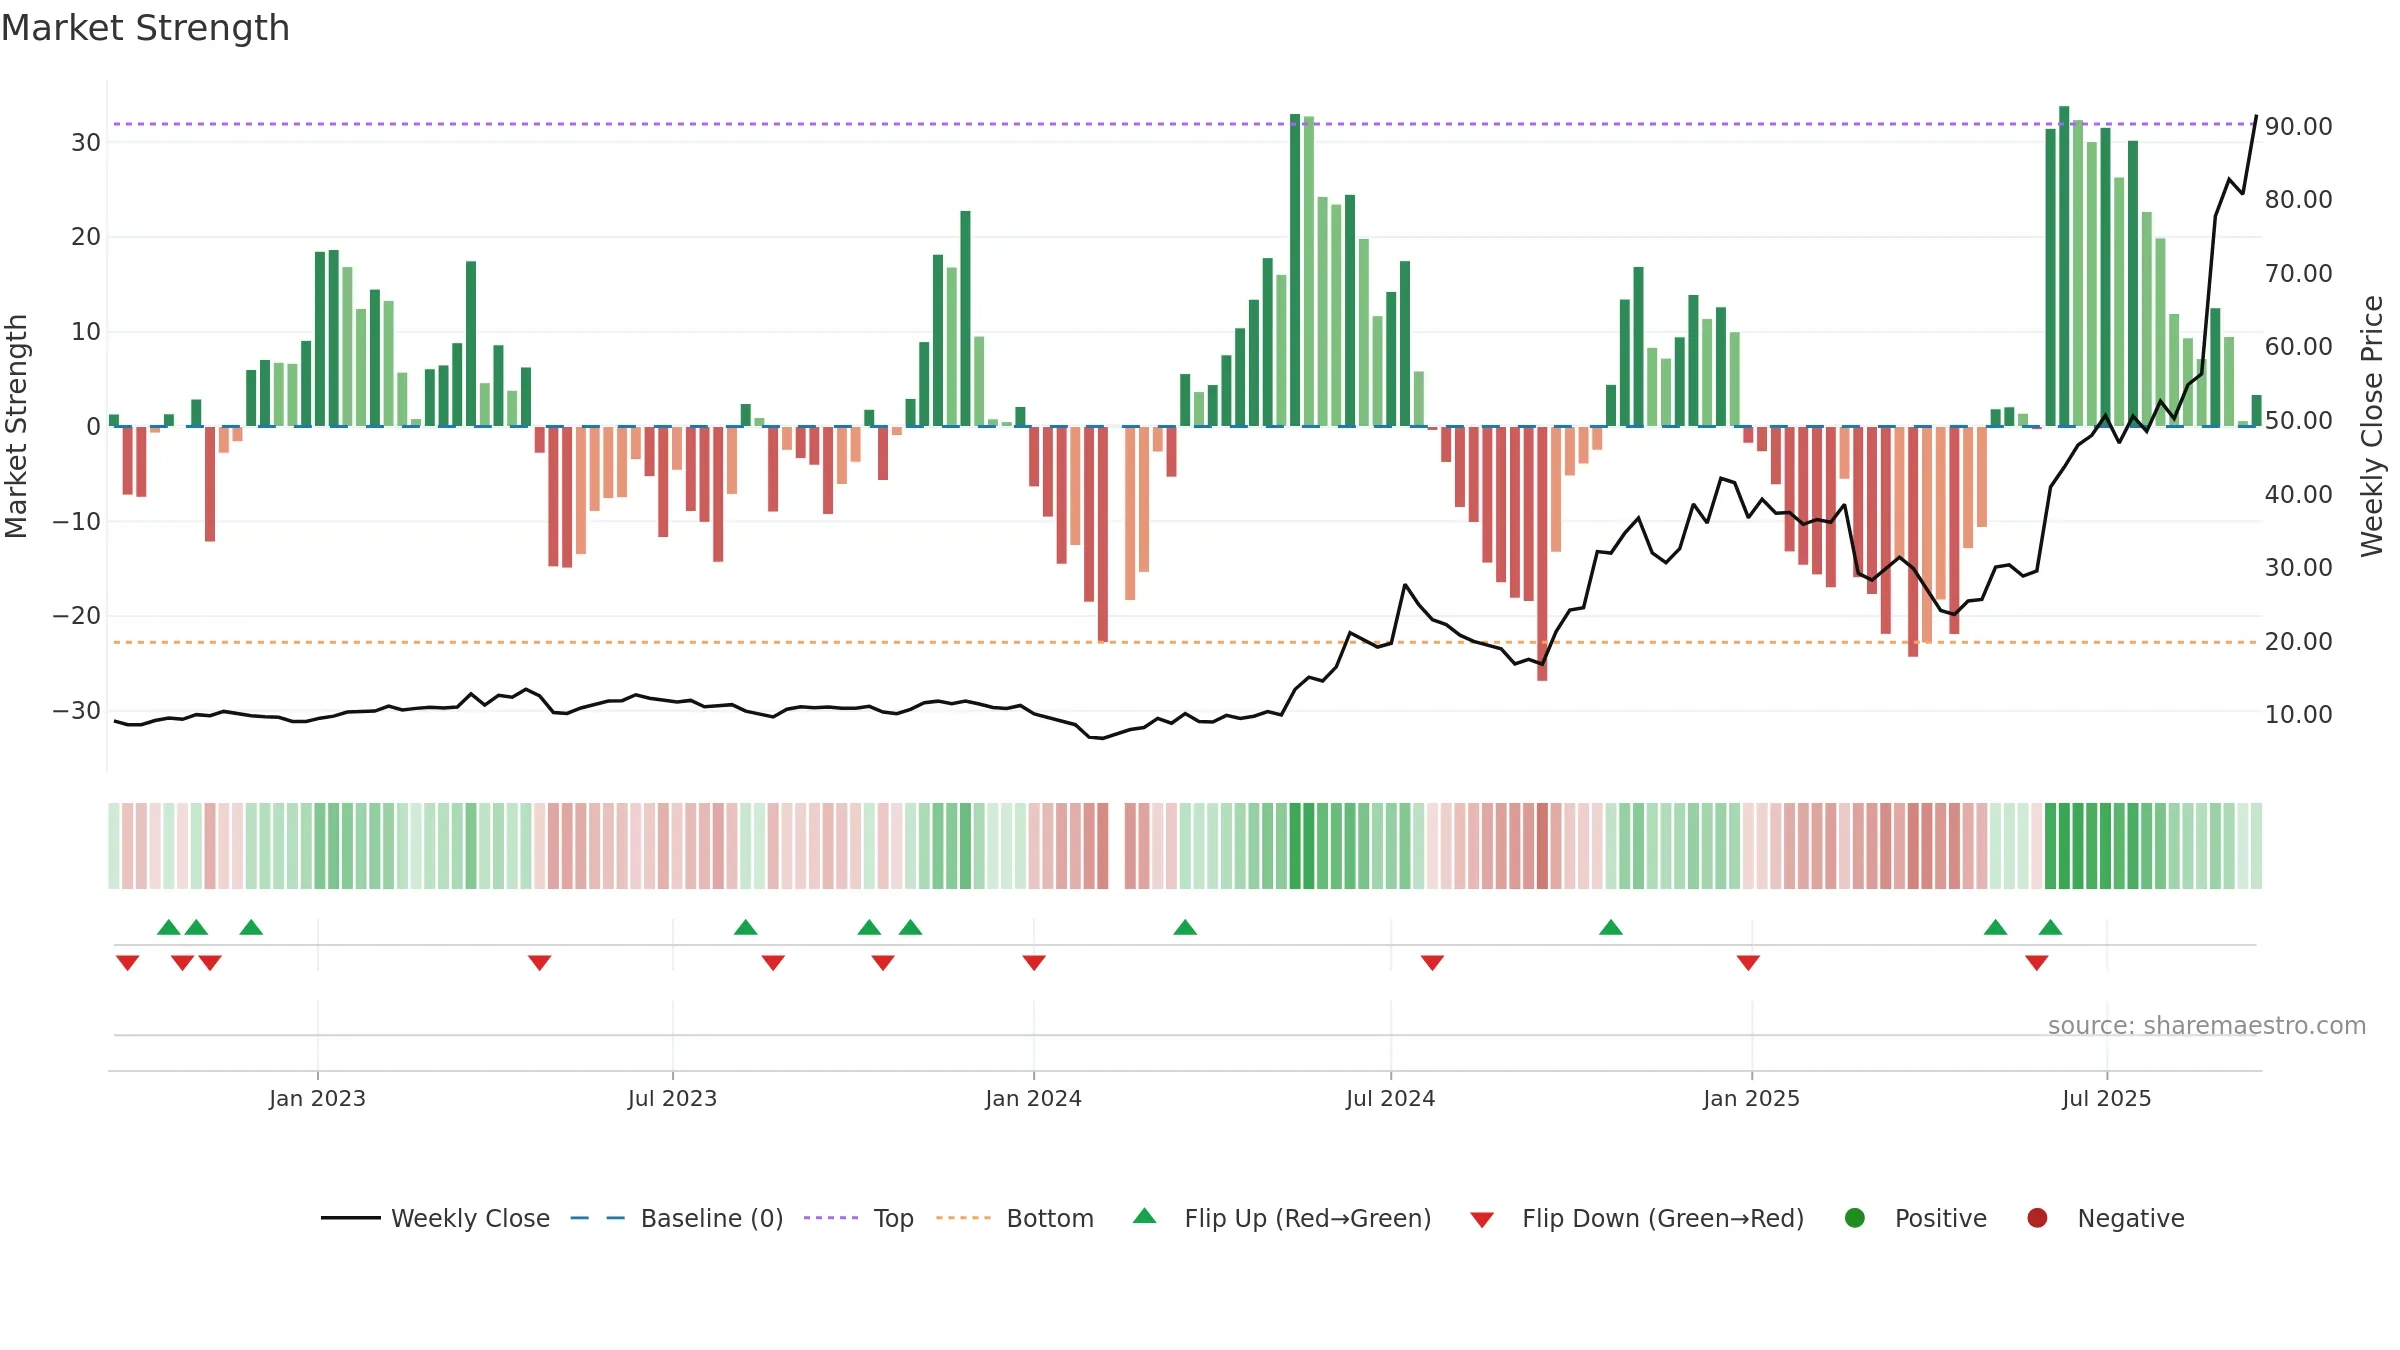Click the 80.00 price axis label
The width and height of the screenshot is (2400, 1350).
(x=2298, y=199)
